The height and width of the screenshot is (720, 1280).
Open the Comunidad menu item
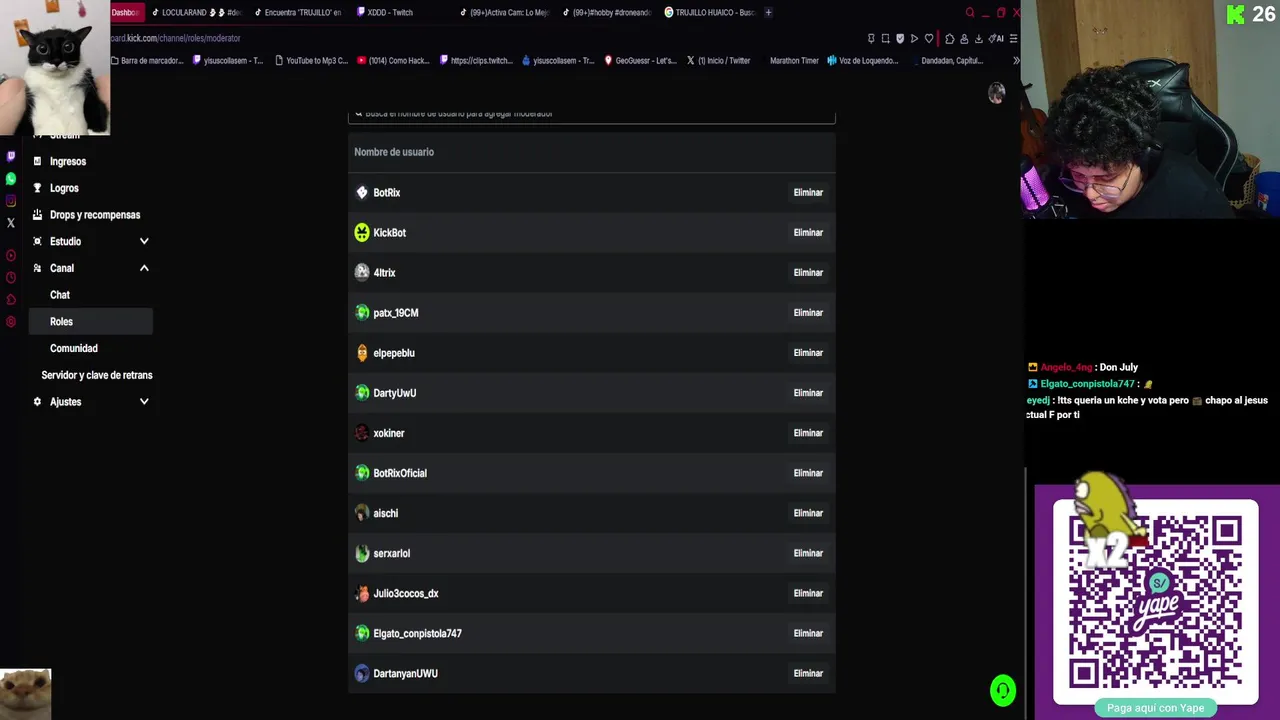(74, 348)
